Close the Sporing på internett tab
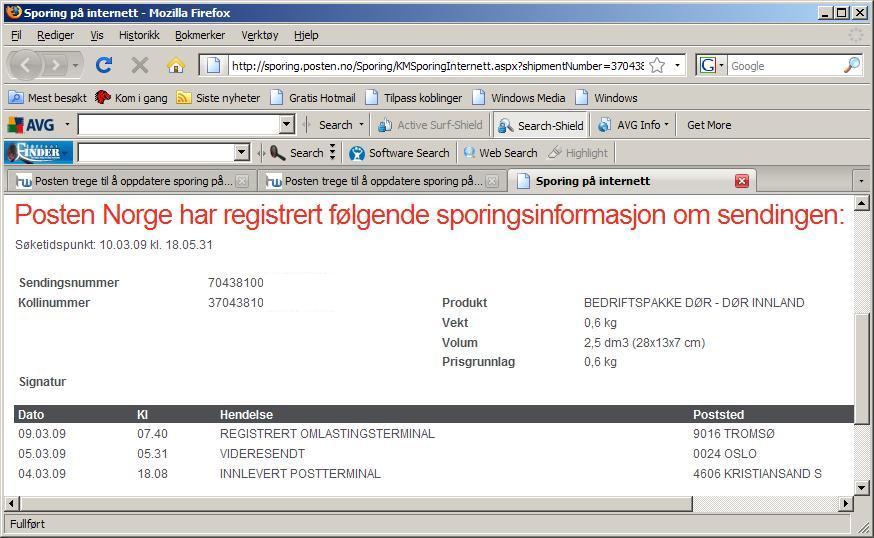874x538 pixels. tap(741, 181)
